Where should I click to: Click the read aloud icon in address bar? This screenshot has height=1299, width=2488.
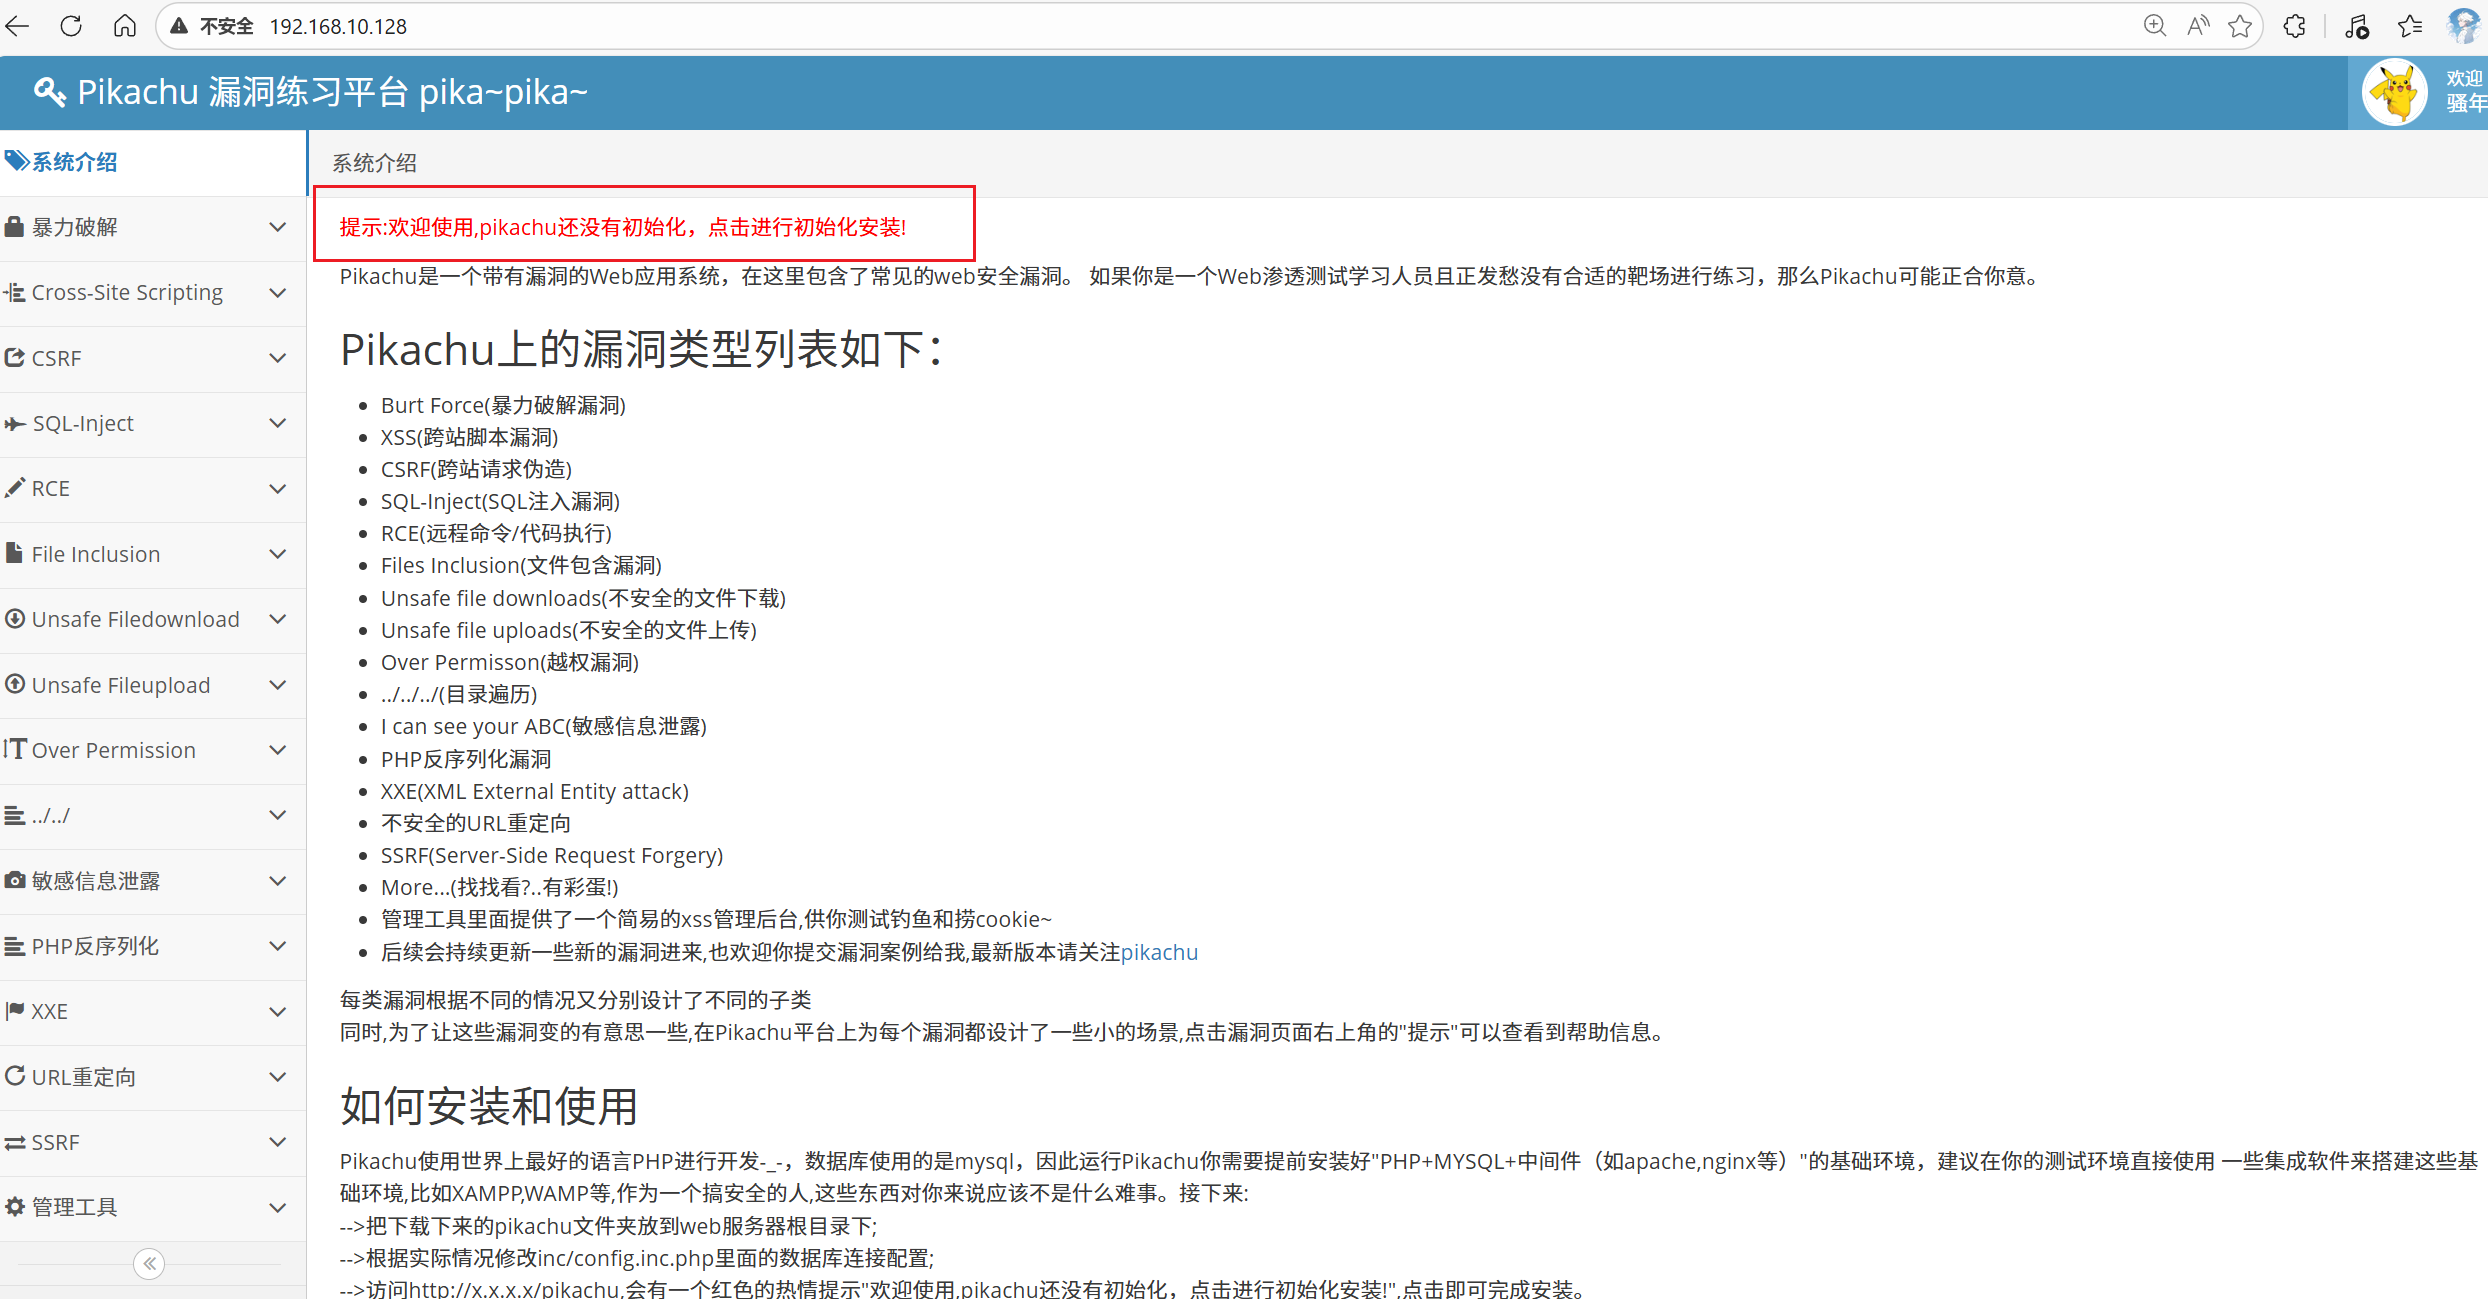[x=2198, y=26]
